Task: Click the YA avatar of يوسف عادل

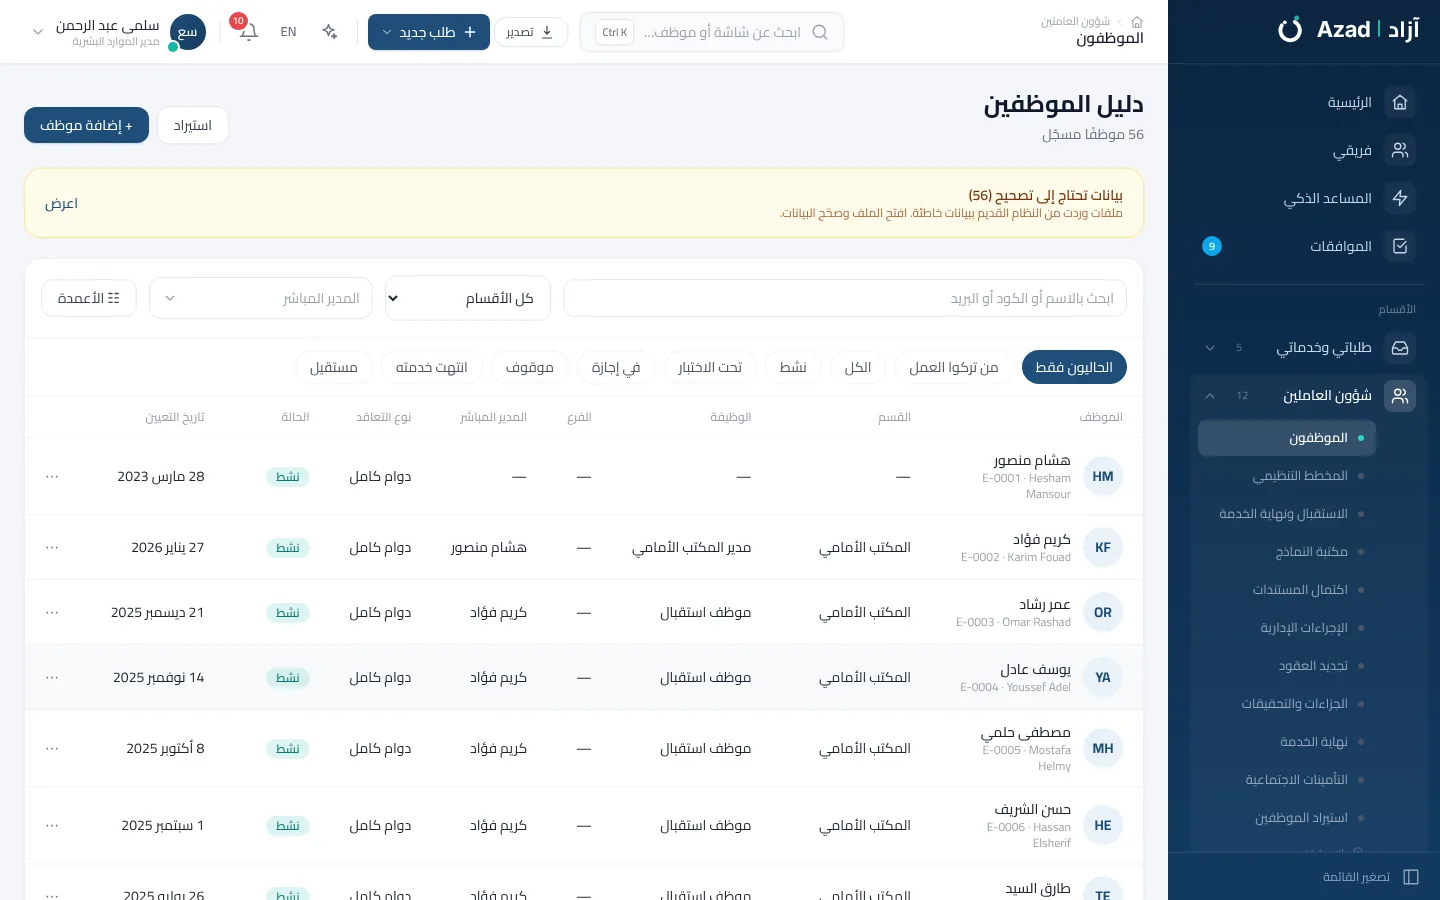Action: pos(1103,678)
